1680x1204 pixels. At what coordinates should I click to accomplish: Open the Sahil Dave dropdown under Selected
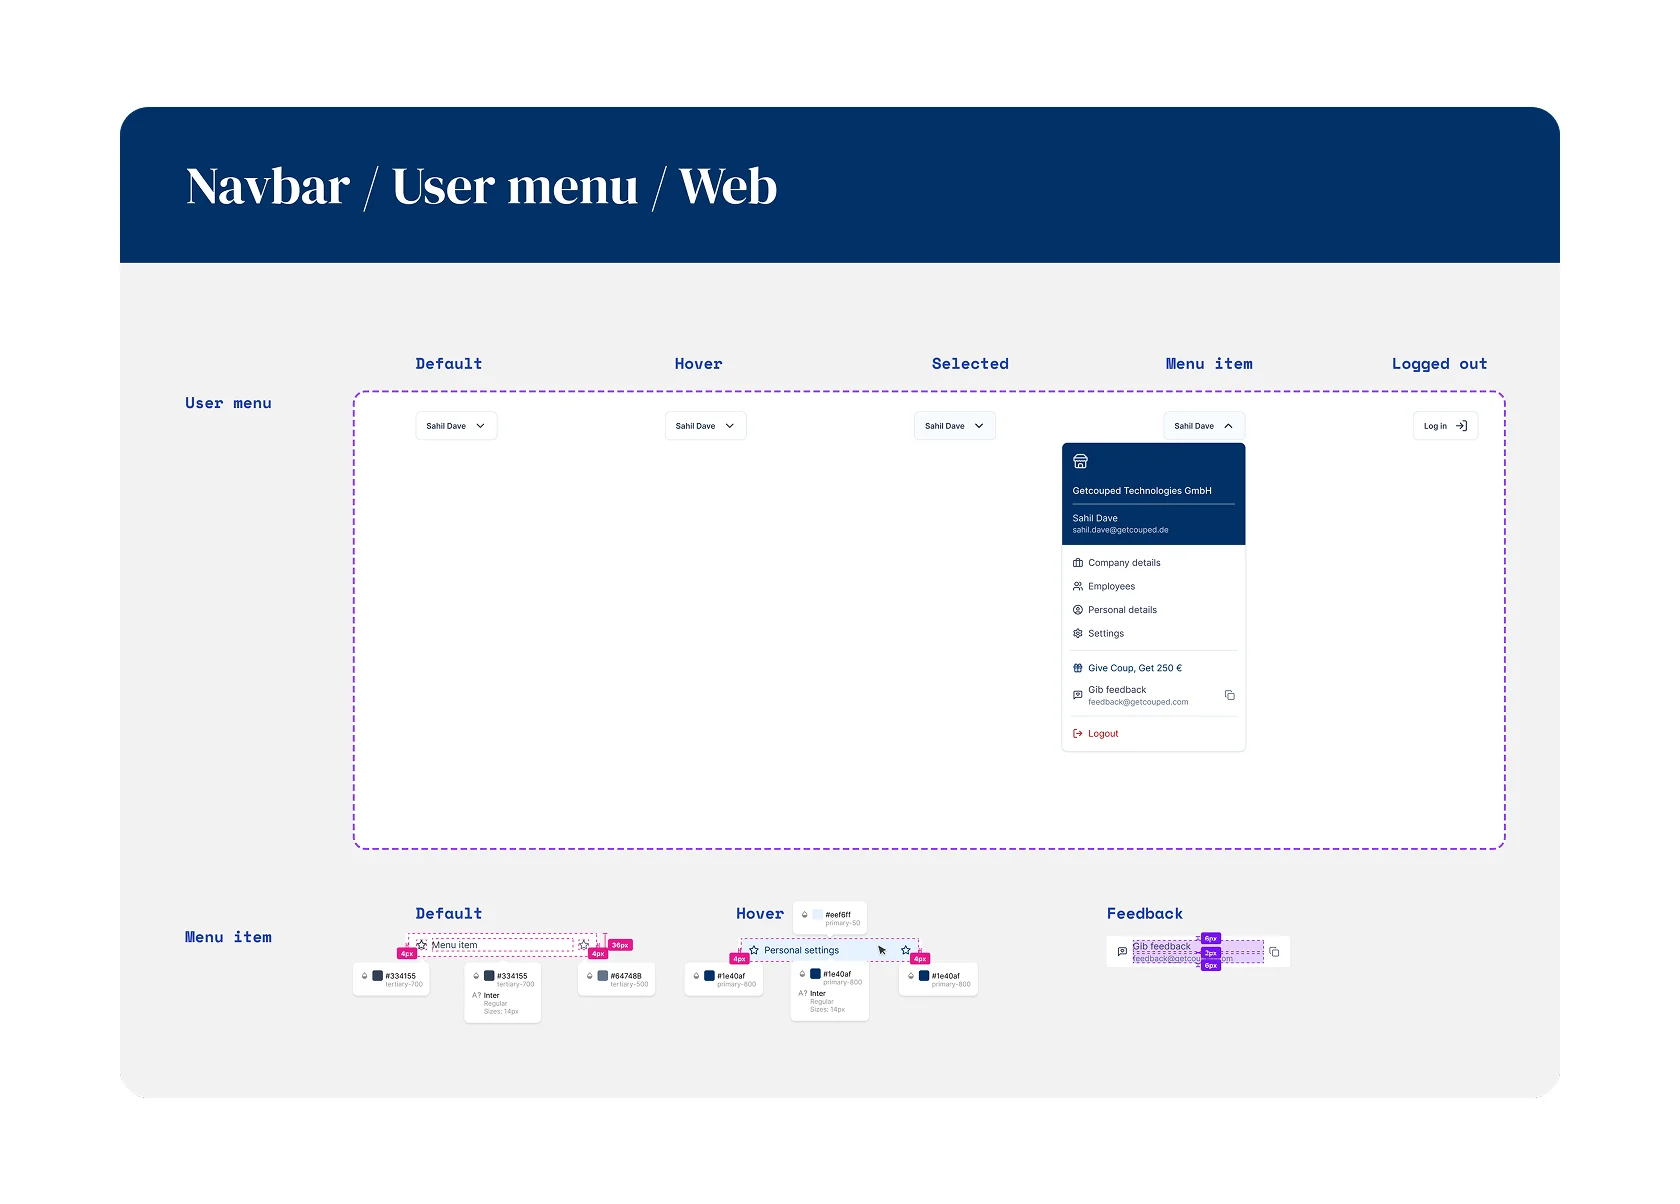[955, 426]
